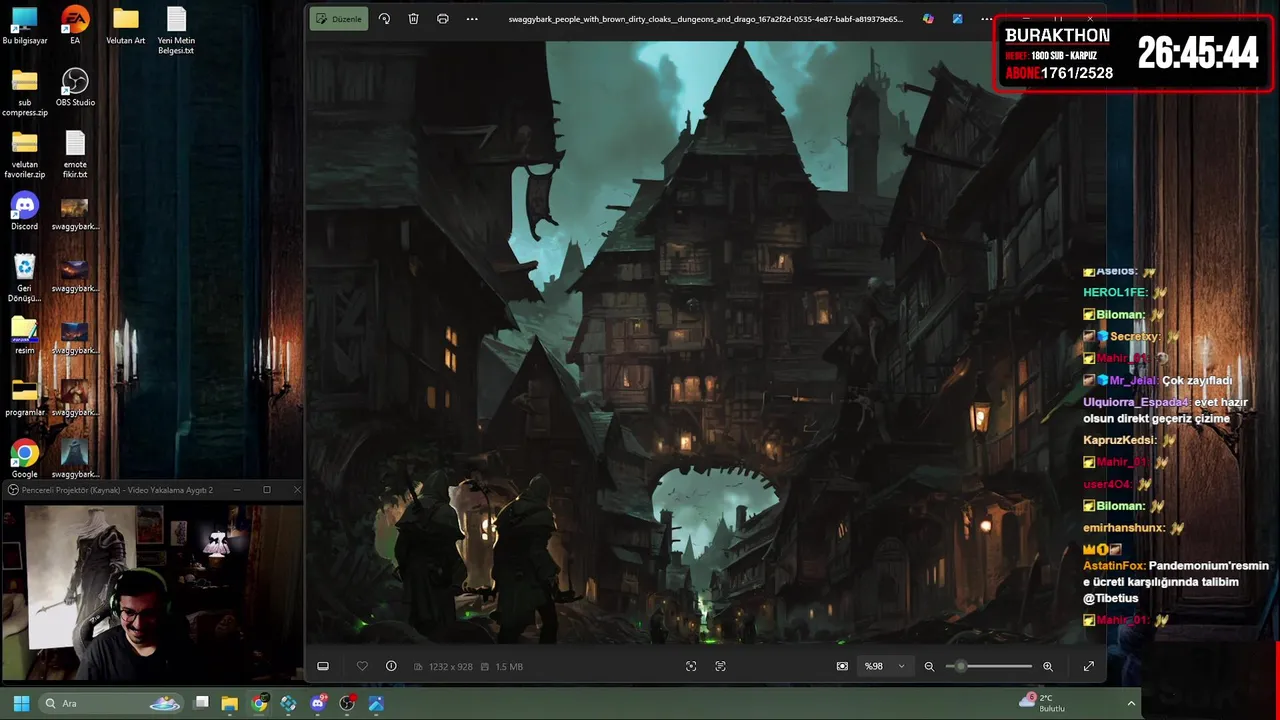Scan text in the image
Image resolution: width=1280 pixels, height=720 pixels.
point(720,666)
